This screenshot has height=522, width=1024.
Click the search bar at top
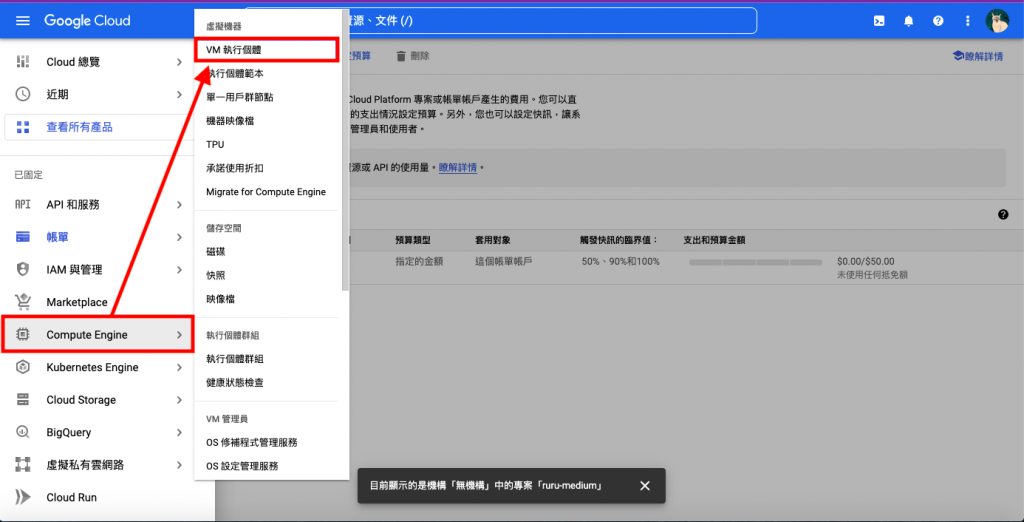click(501, 21)
